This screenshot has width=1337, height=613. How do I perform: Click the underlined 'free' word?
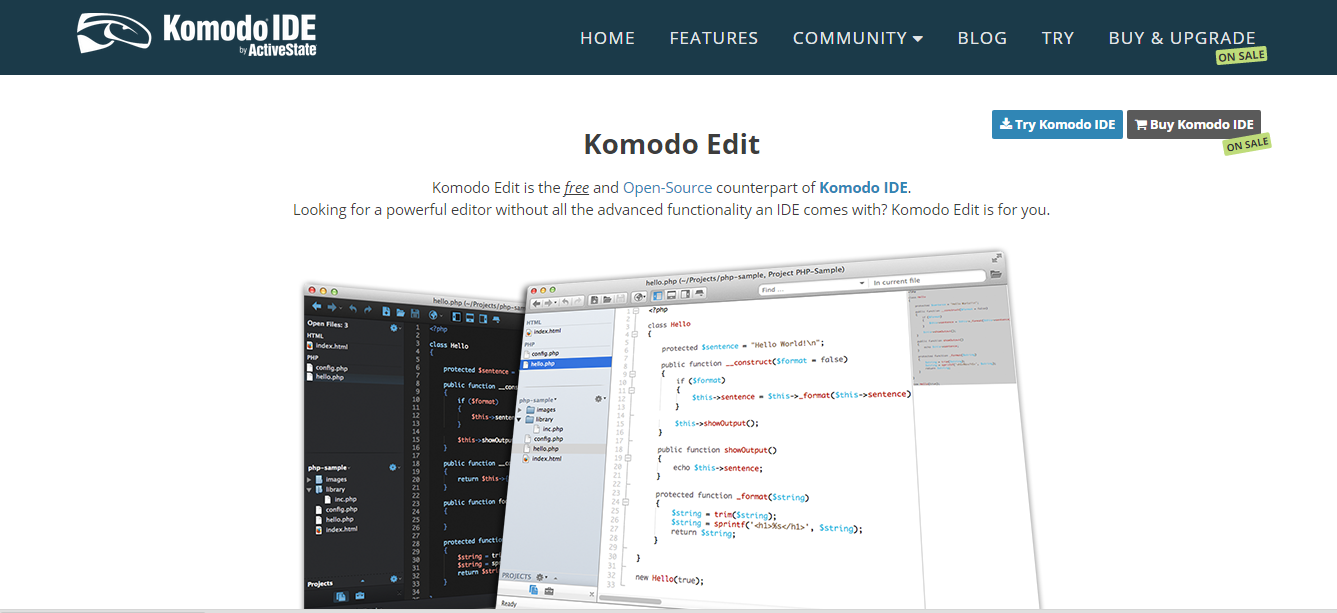(x=576, y=187)
